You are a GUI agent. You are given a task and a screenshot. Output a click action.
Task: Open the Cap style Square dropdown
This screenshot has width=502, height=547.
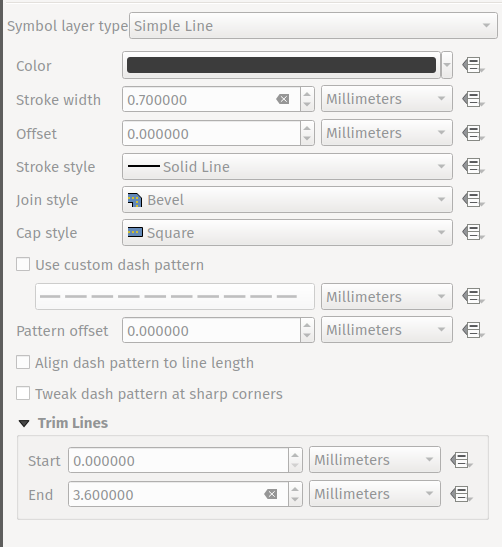287,232
